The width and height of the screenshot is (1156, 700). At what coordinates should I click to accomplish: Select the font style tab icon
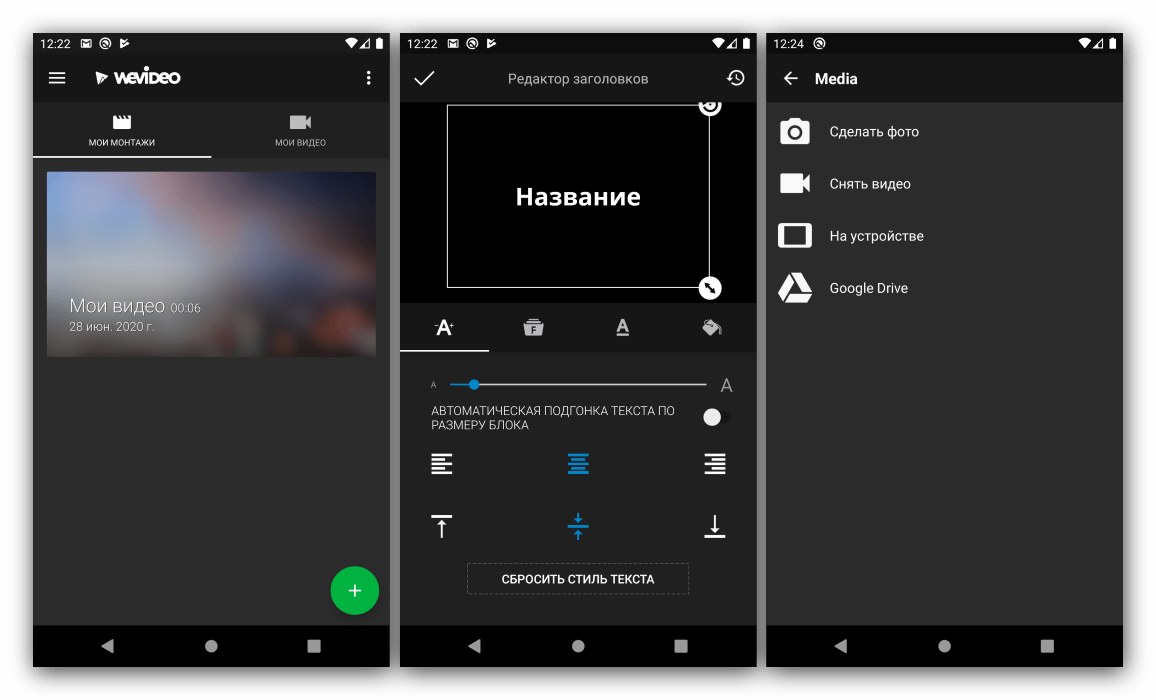pos(533,327)
